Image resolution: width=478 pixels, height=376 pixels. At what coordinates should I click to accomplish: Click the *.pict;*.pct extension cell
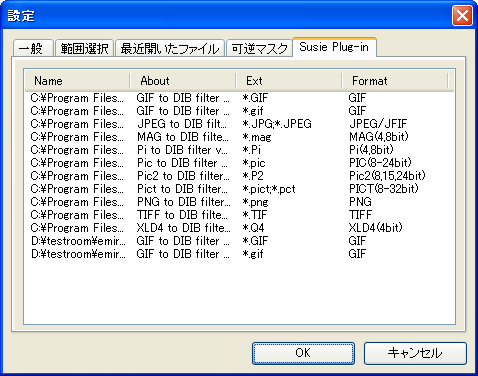click(269, 189)
